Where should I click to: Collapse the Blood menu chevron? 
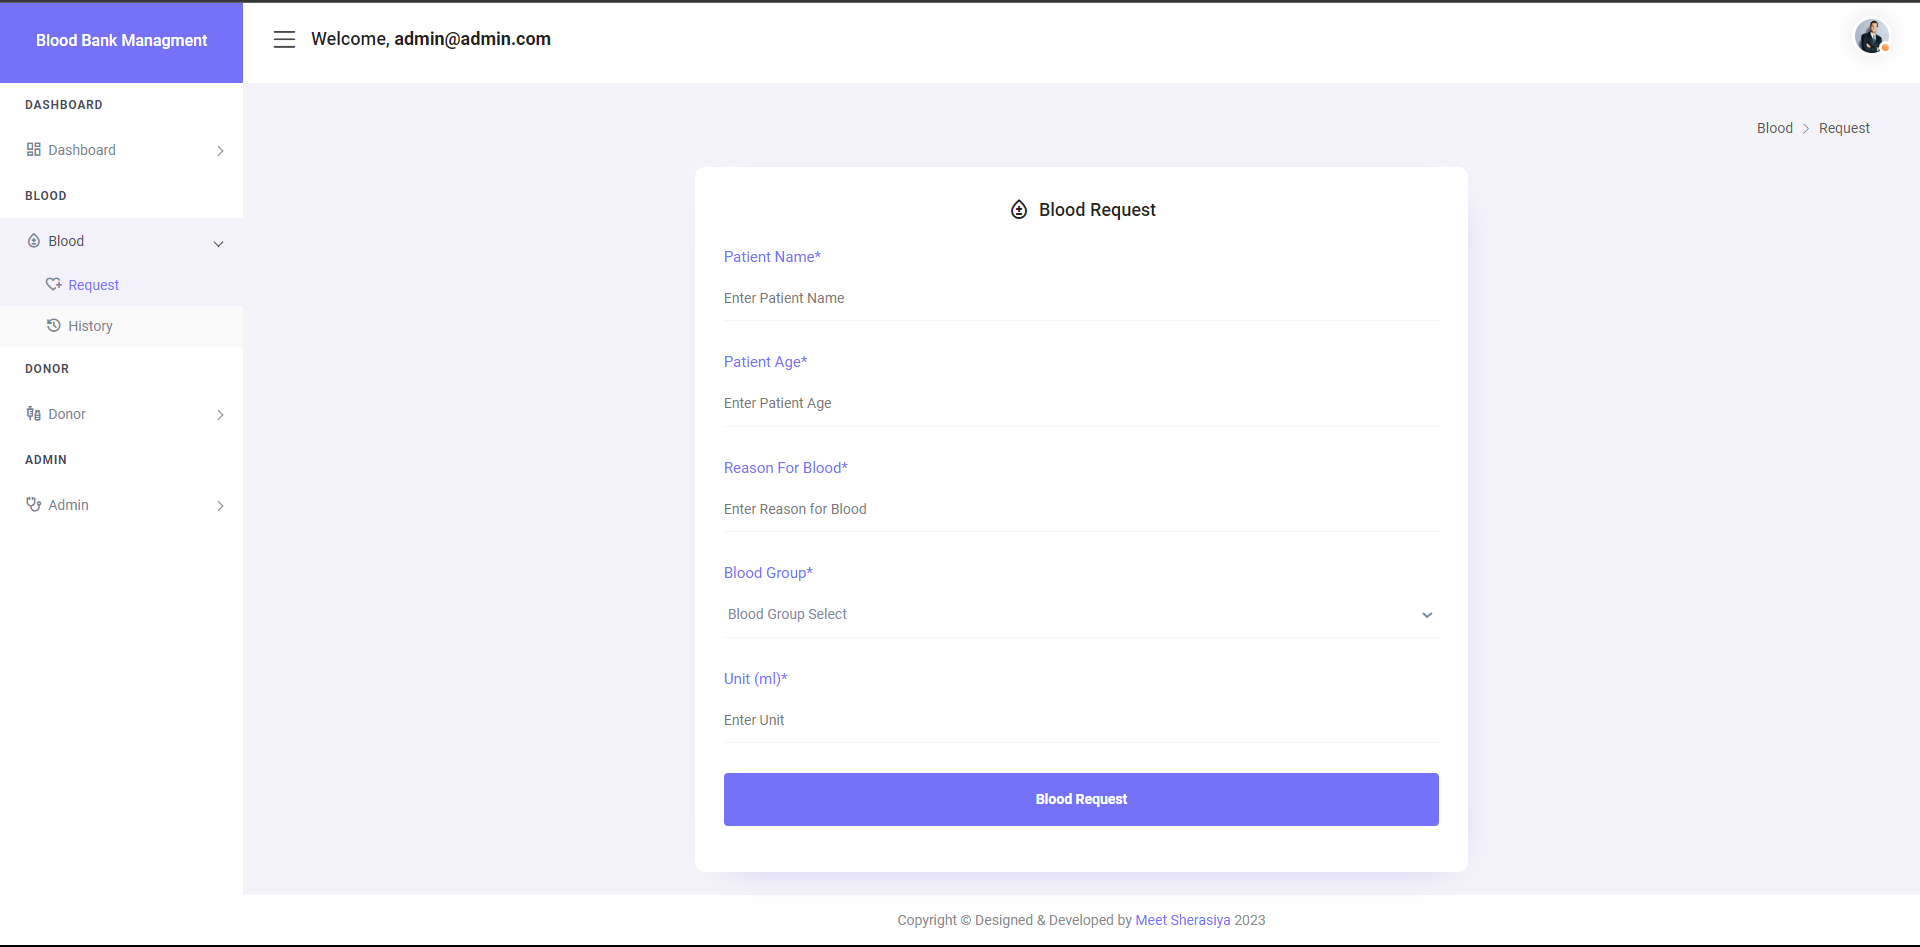(219, 243)
